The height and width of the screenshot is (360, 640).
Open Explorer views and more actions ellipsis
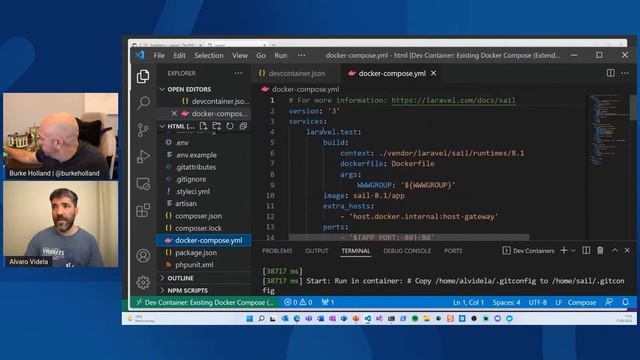click(238, 73)
